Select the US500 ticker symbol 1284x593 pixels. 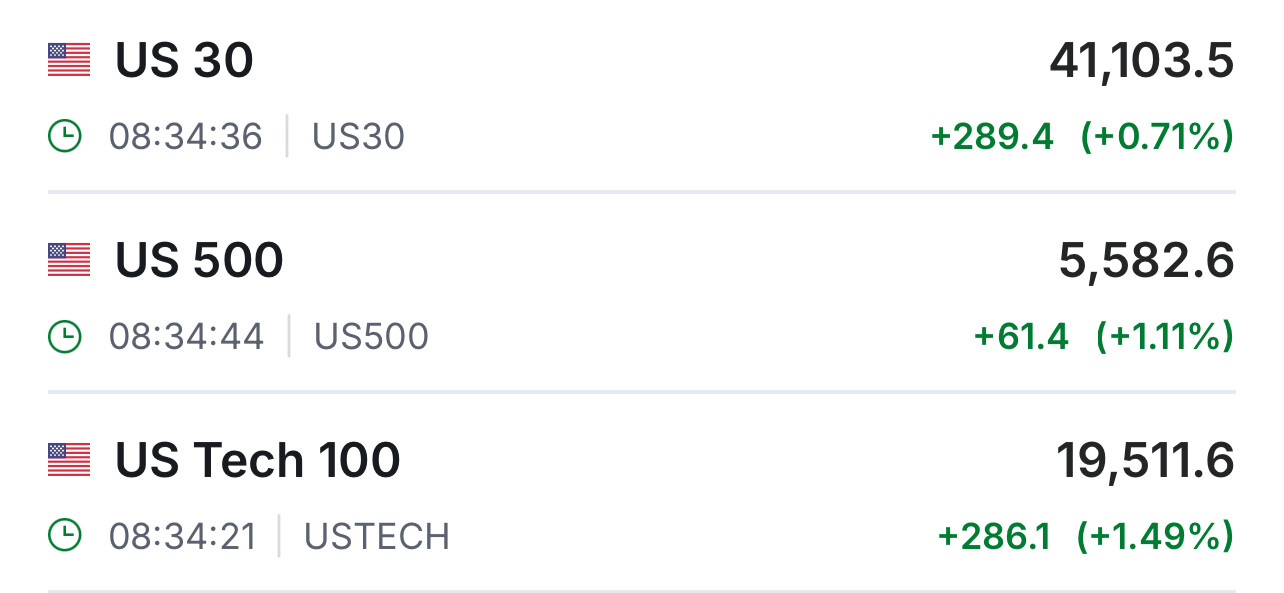point(371,337)
